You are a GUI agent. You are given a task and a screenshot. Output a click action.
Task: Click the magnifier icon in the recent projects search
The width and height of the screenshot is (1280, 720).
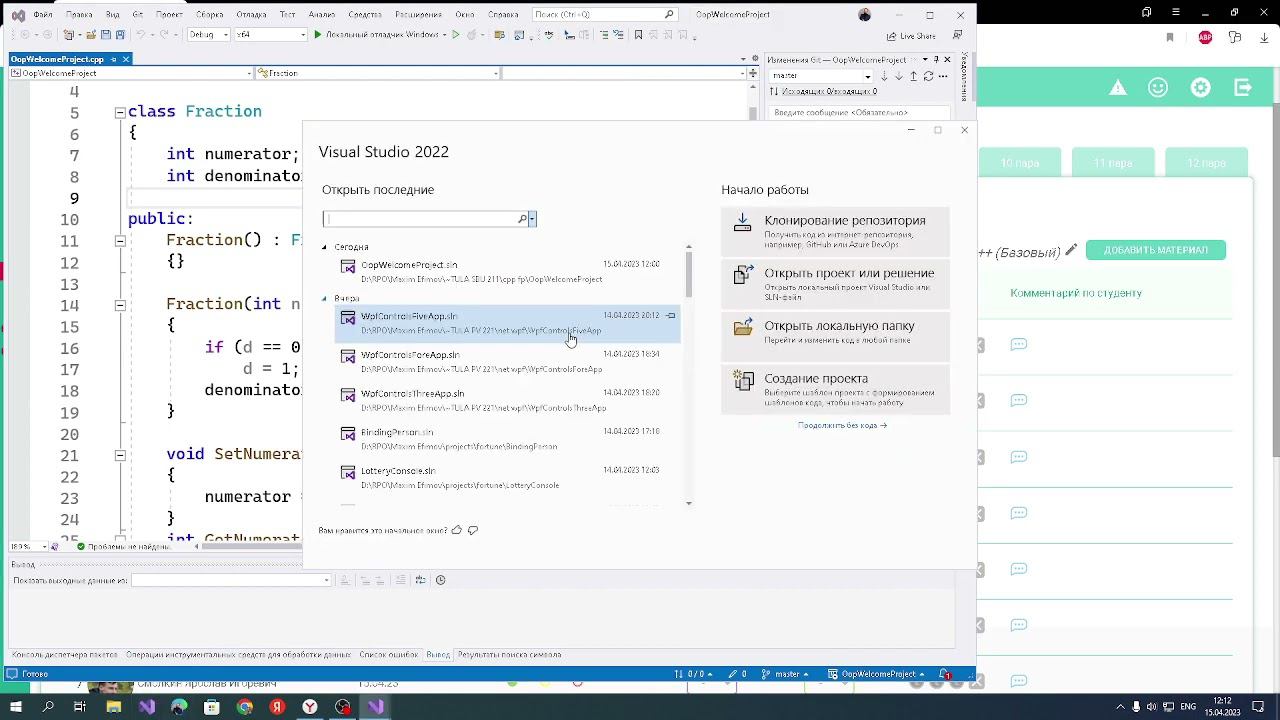(522, 219)
